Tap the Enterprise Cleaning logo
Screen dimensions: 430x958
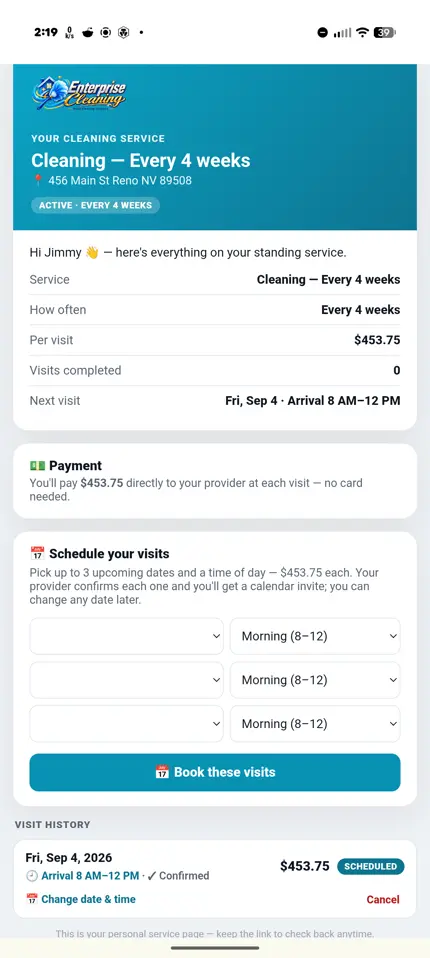click(x=79, y=93)
